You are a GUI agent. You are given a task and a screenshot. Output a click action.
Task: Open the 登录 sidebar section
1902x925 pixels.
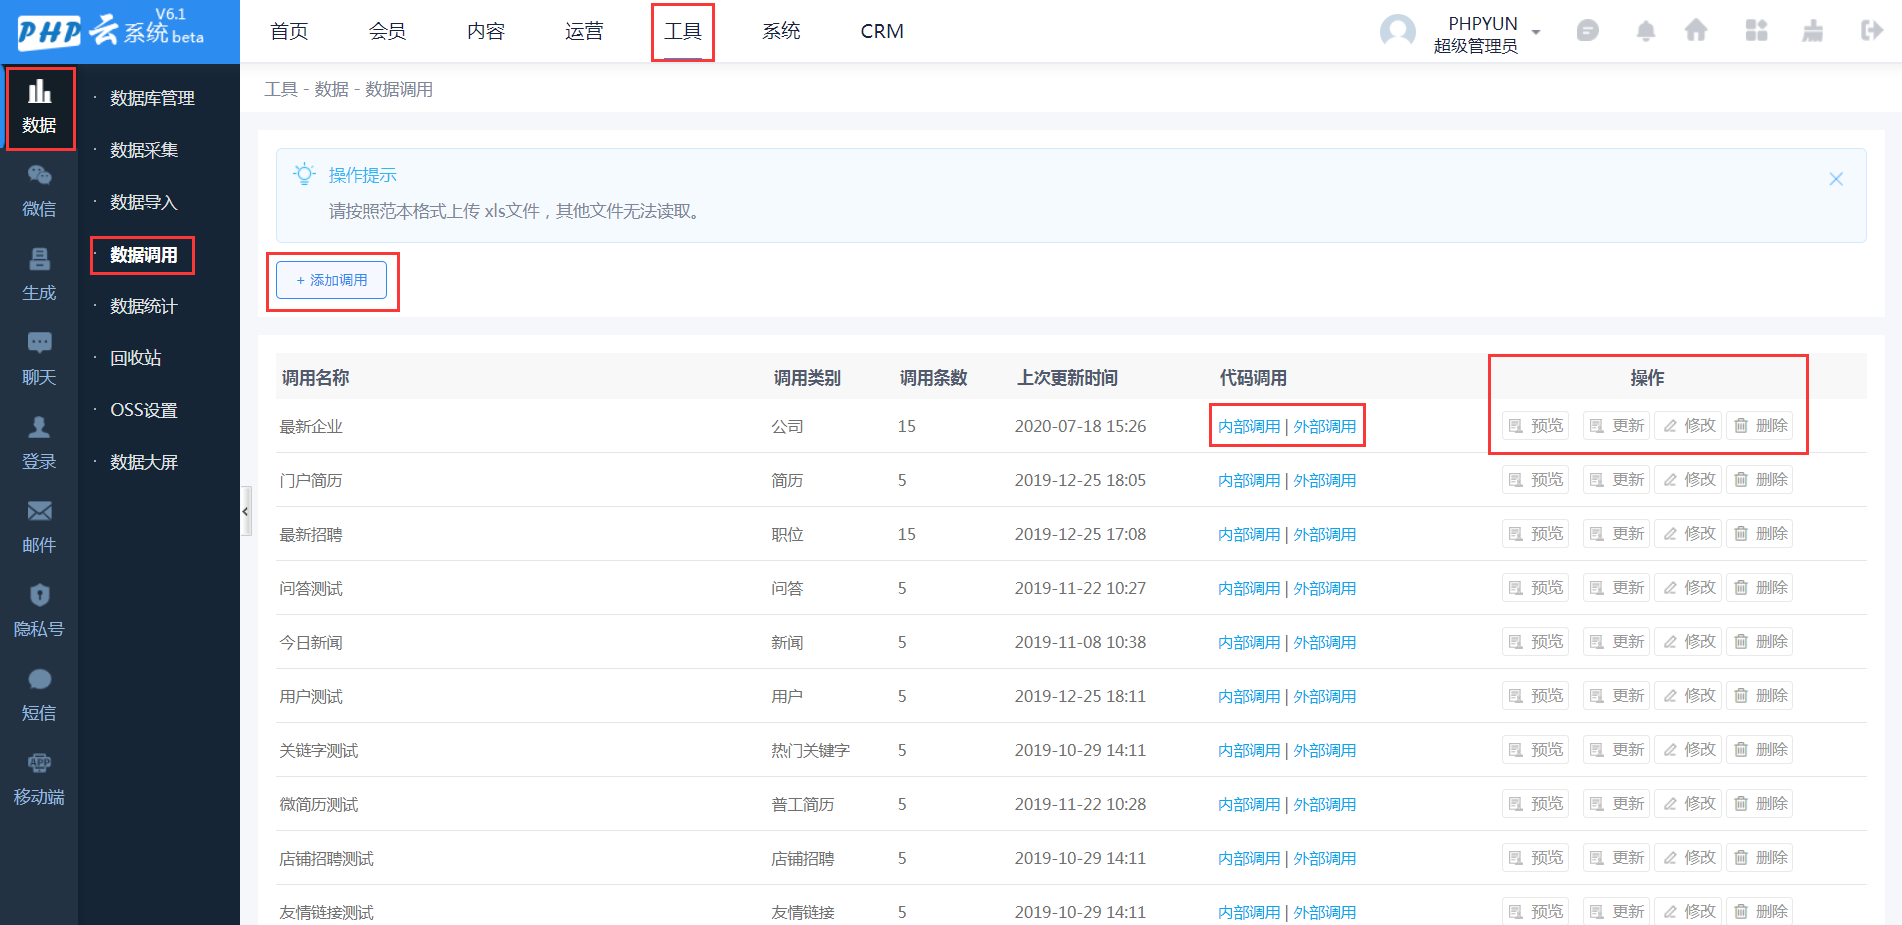tap(39, 443)
